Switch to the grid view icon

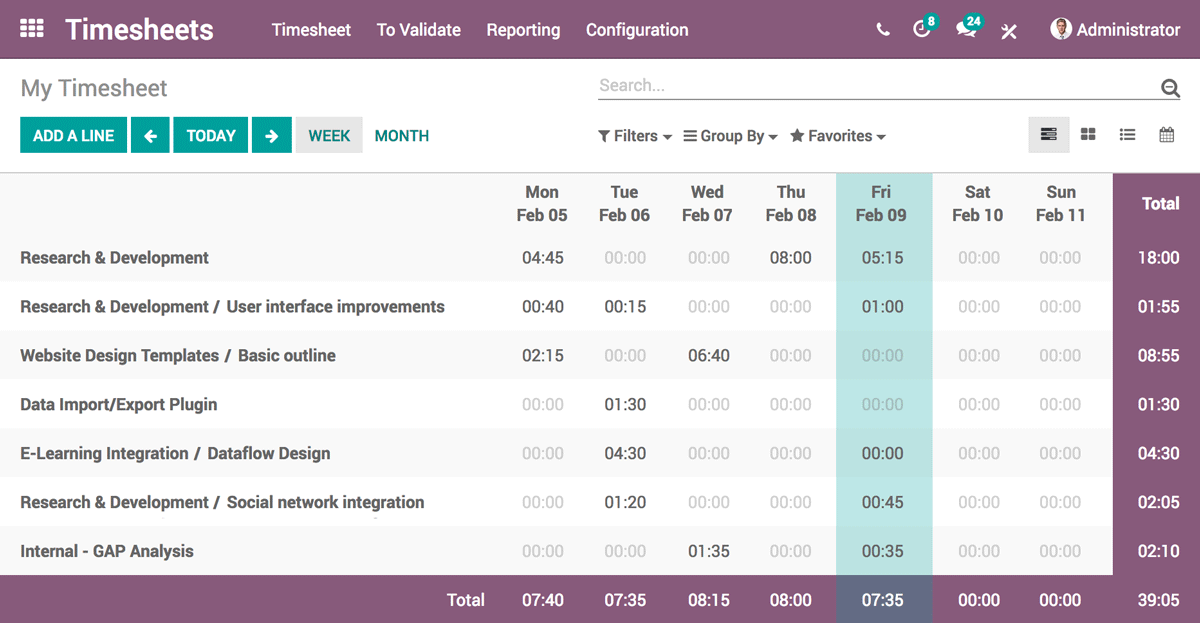(1049, 135)
